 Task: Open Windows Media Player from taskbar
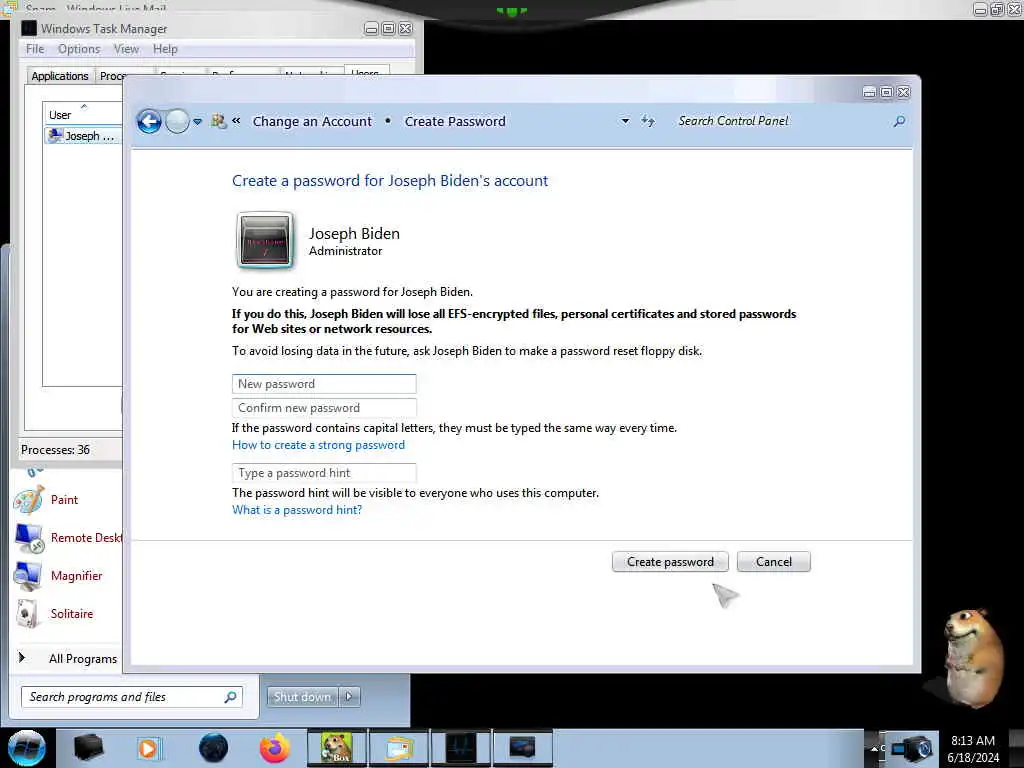149,748
